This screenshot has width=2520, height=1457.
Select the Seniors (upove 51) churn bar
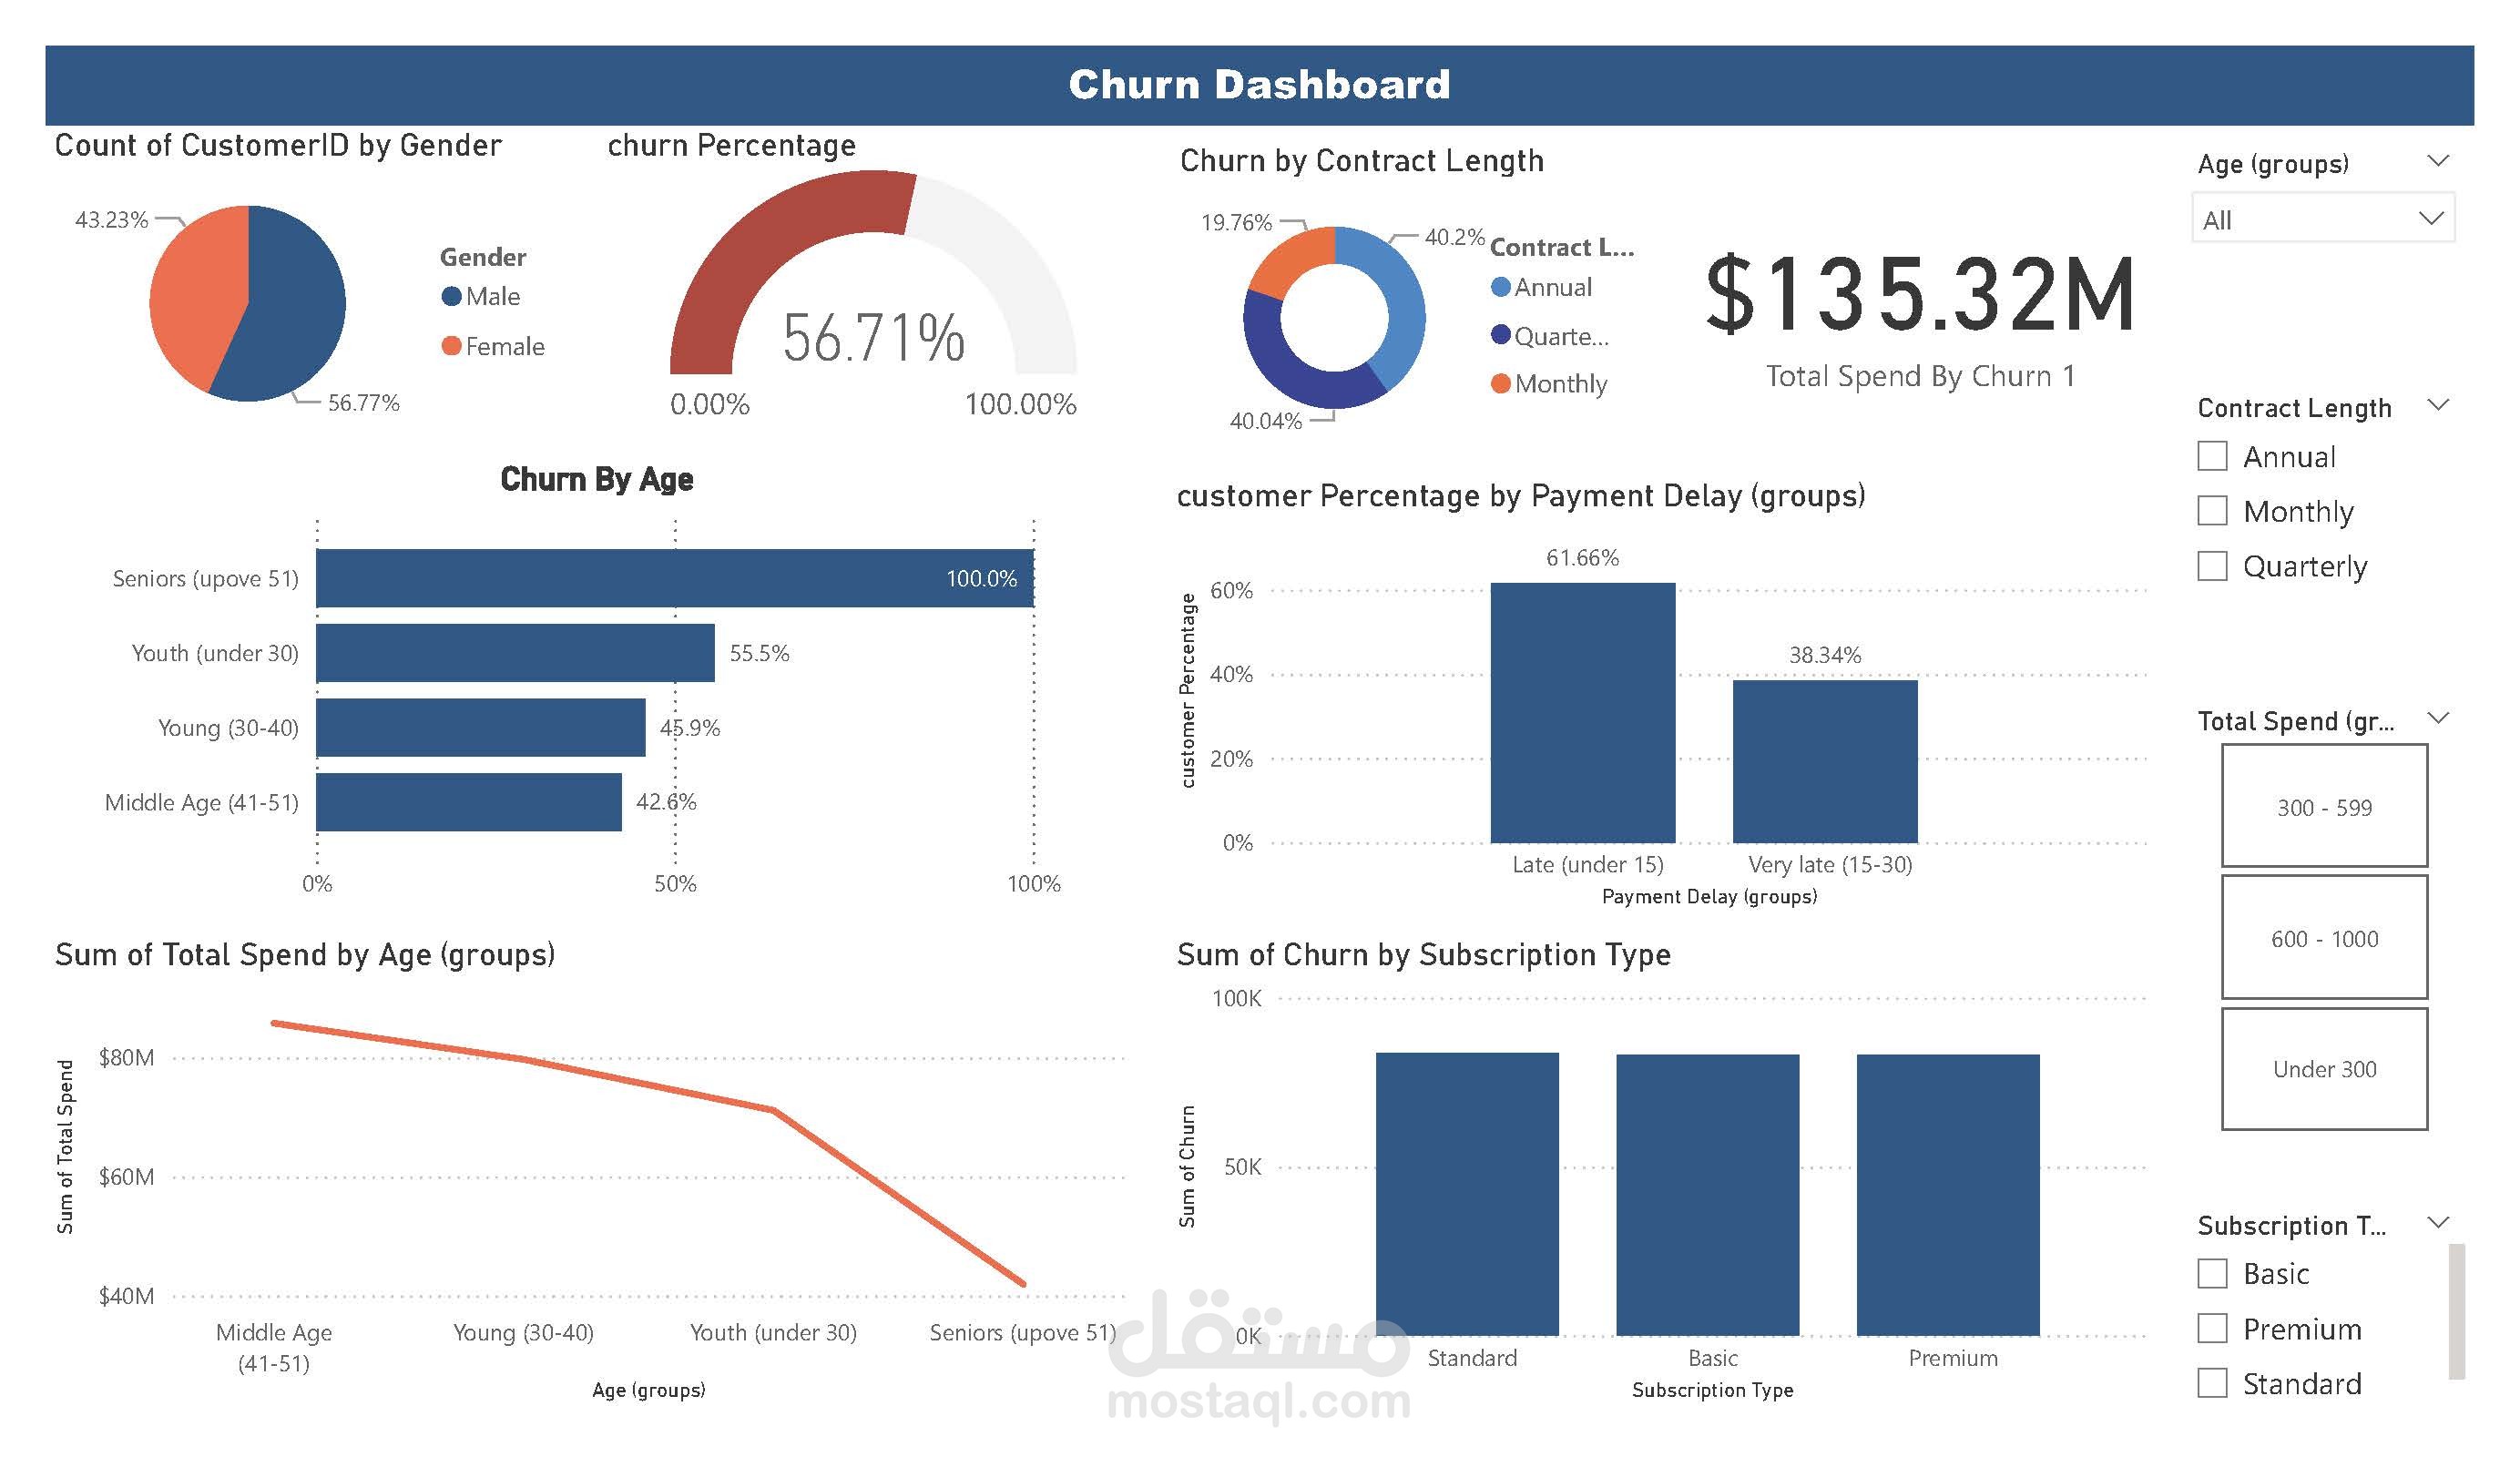(675, 578)
